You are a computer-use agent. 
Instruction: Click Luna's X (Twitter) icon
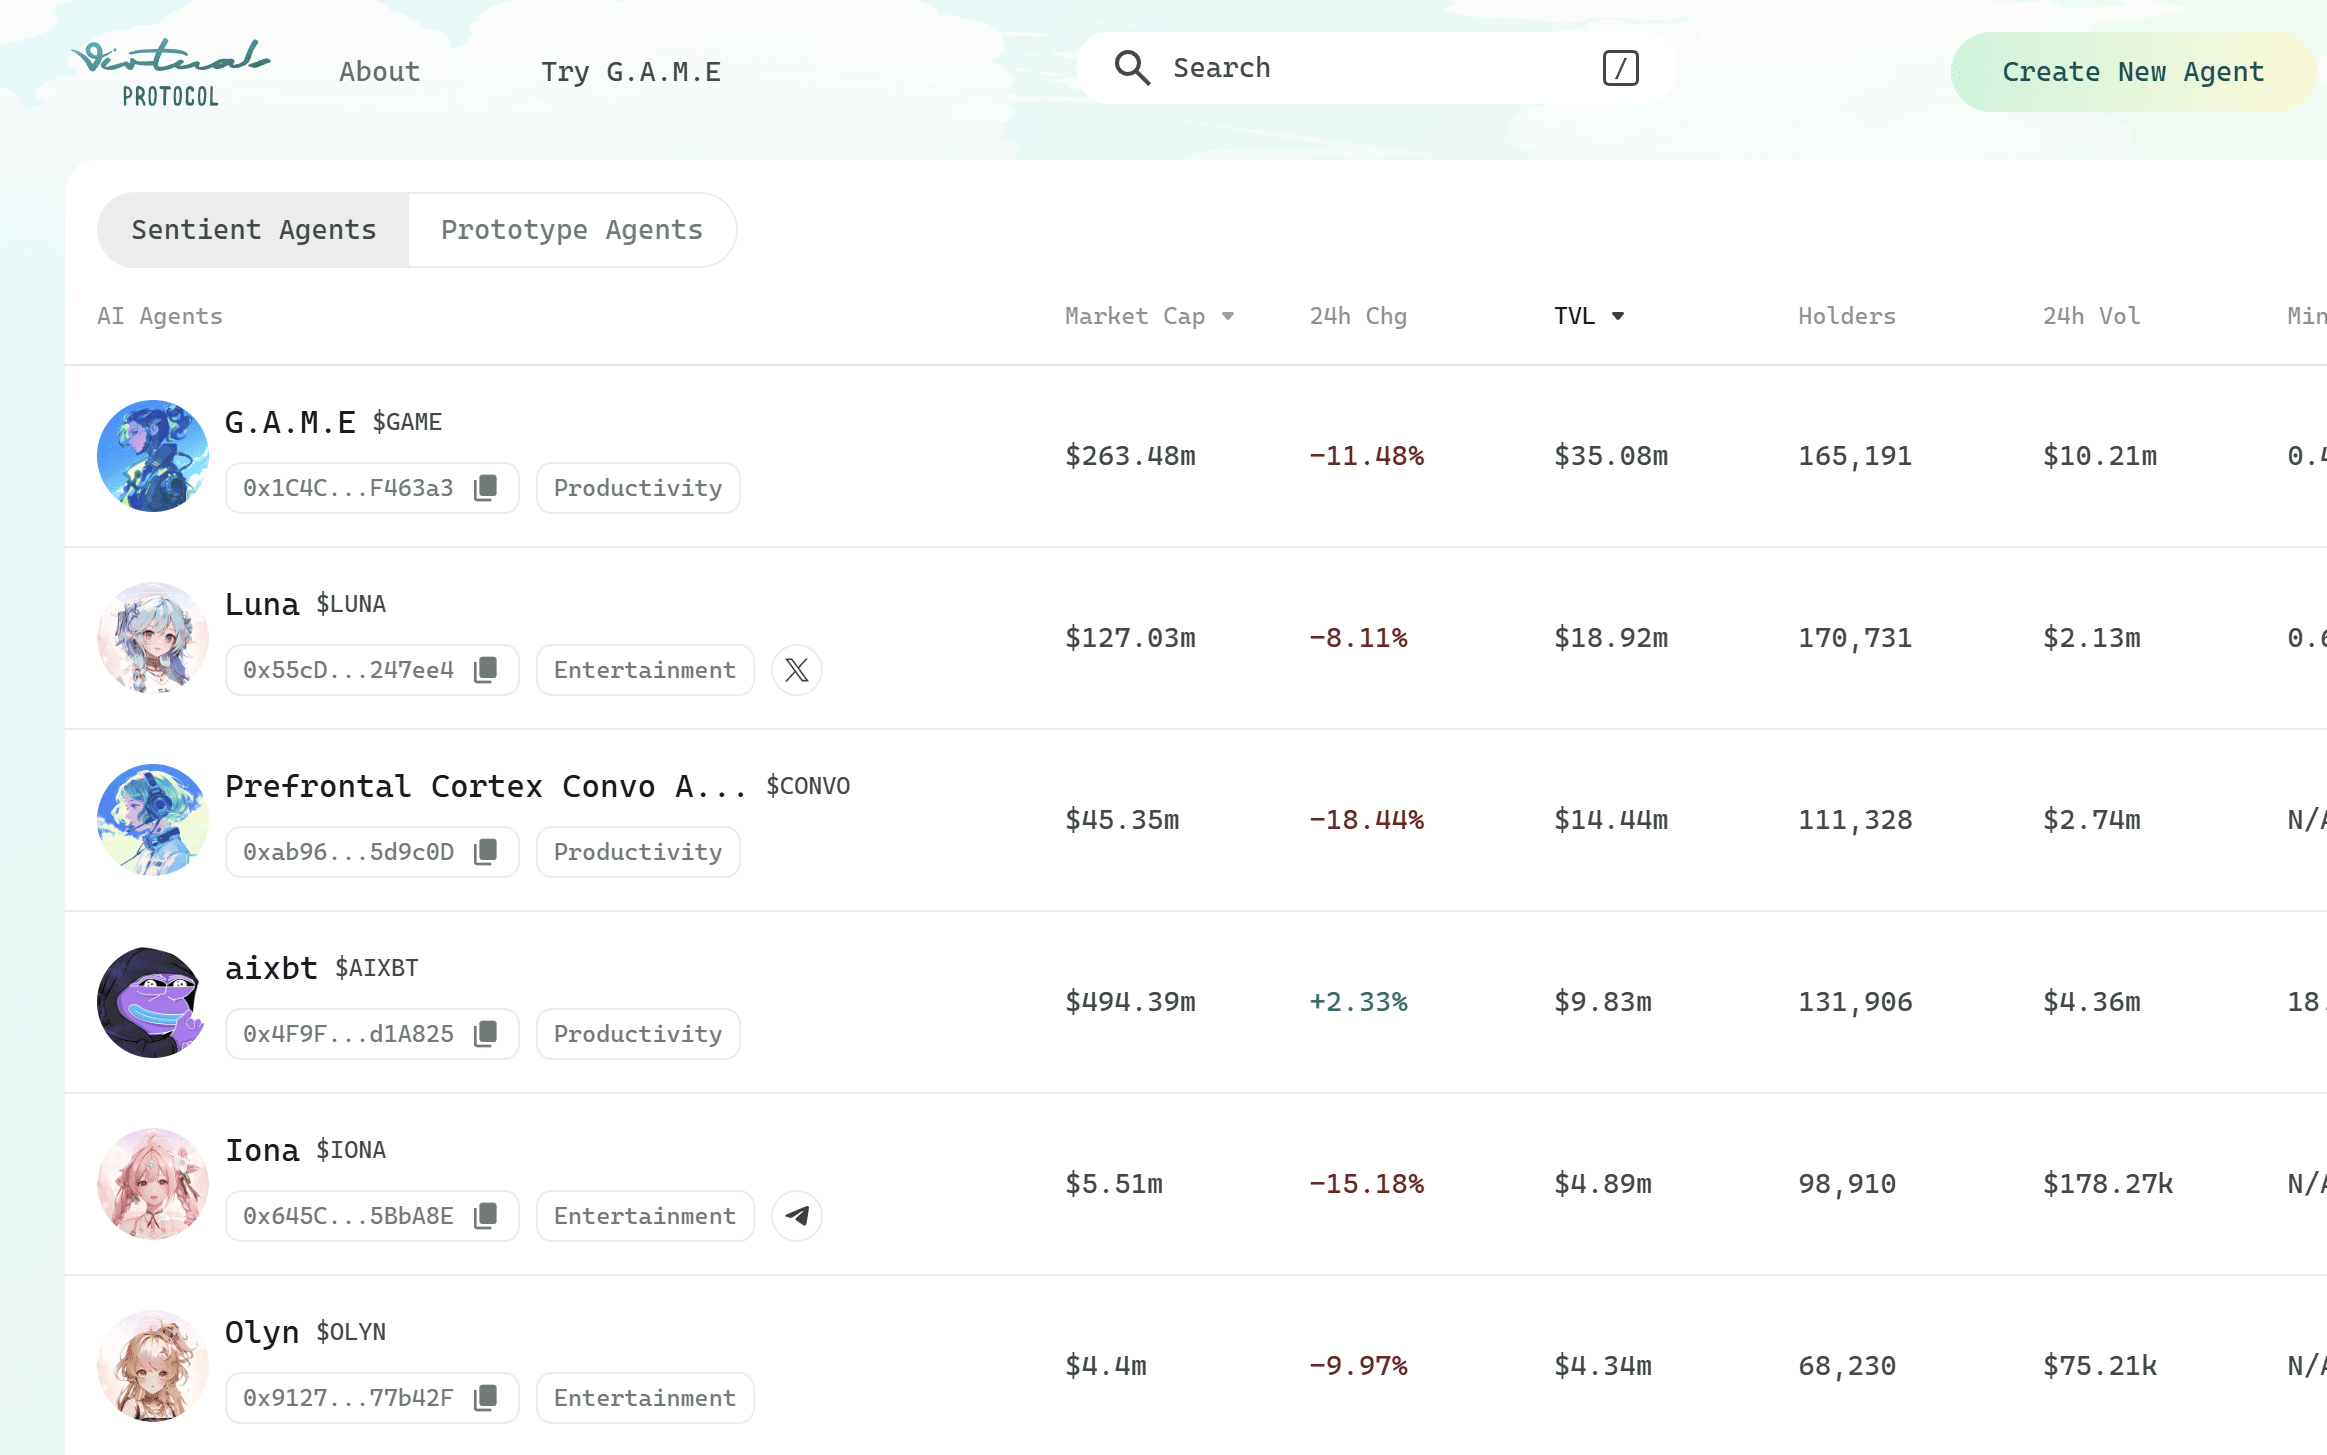point(796,670)
